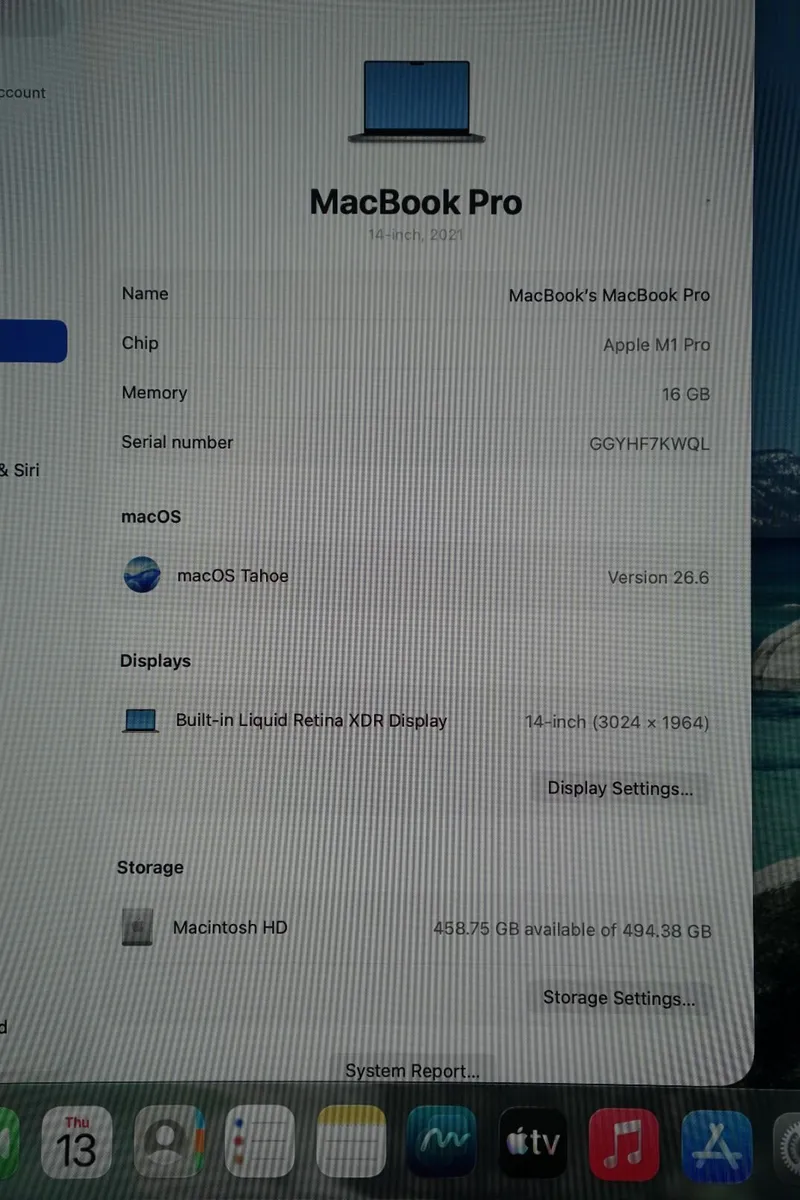This screenshot has width=800, height=1200.
Task: Open Calendar app in the Dock
Action: tap(77, 1142)
